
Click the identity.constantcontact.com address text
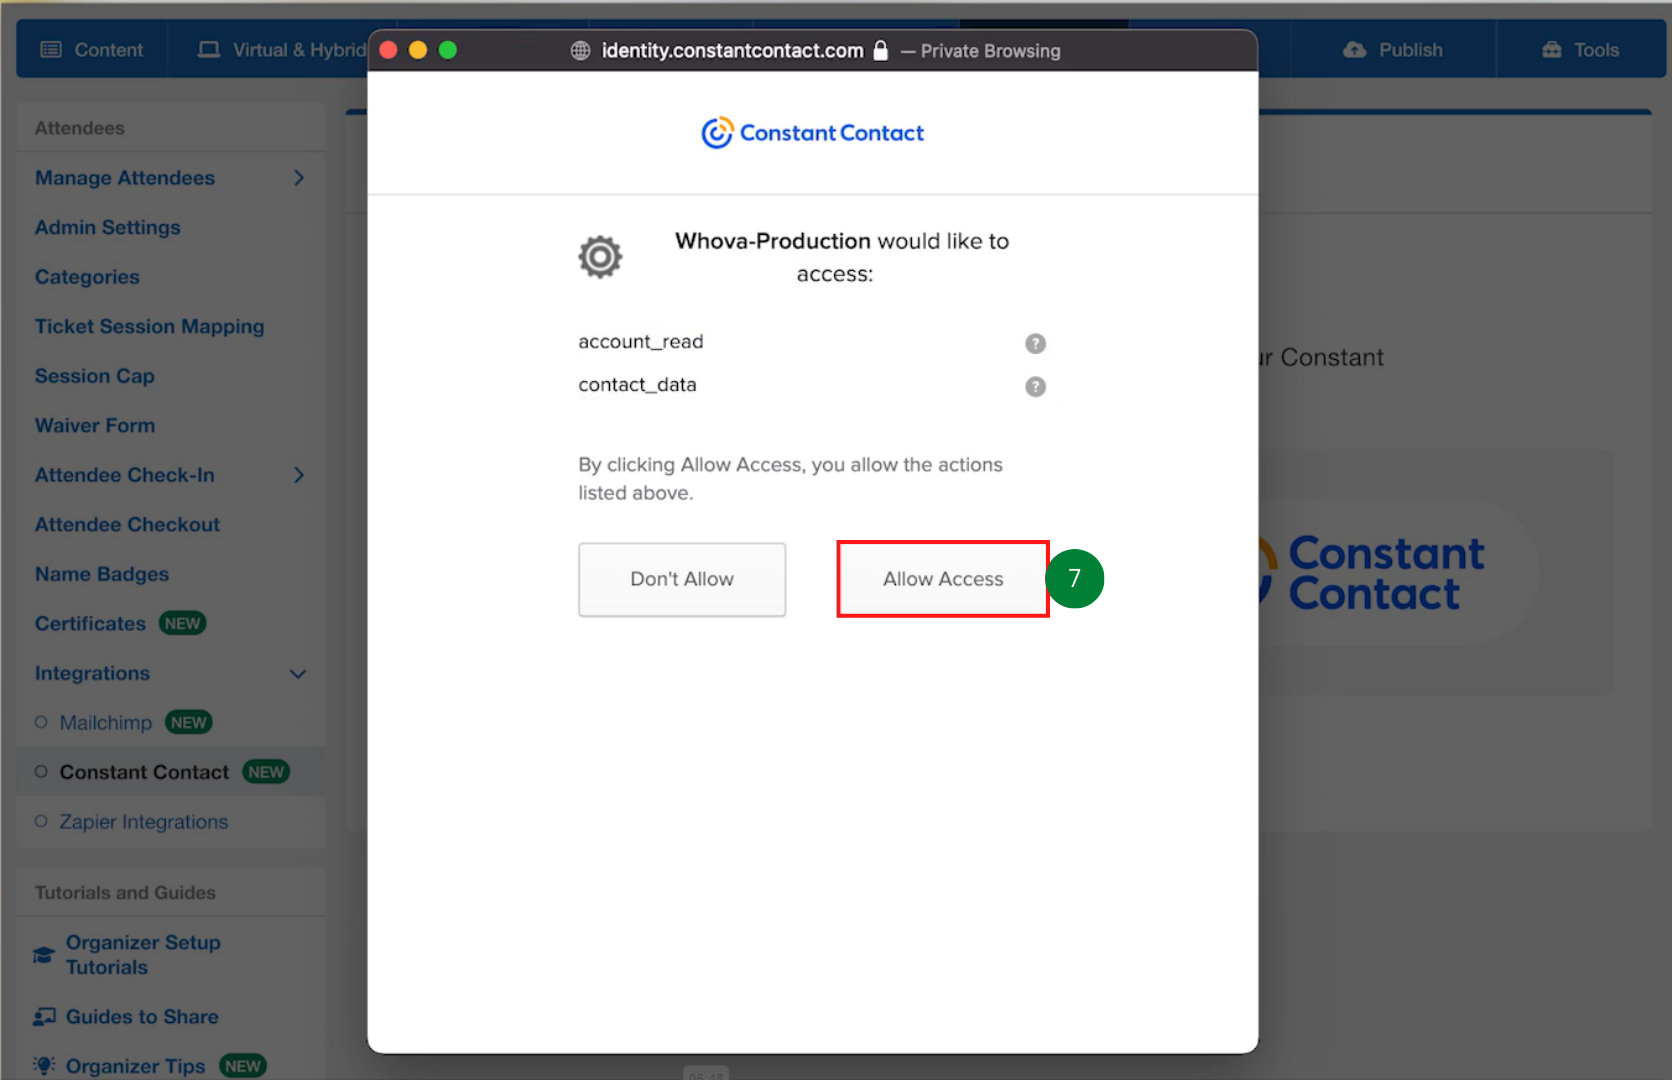[x=732, y=51]
